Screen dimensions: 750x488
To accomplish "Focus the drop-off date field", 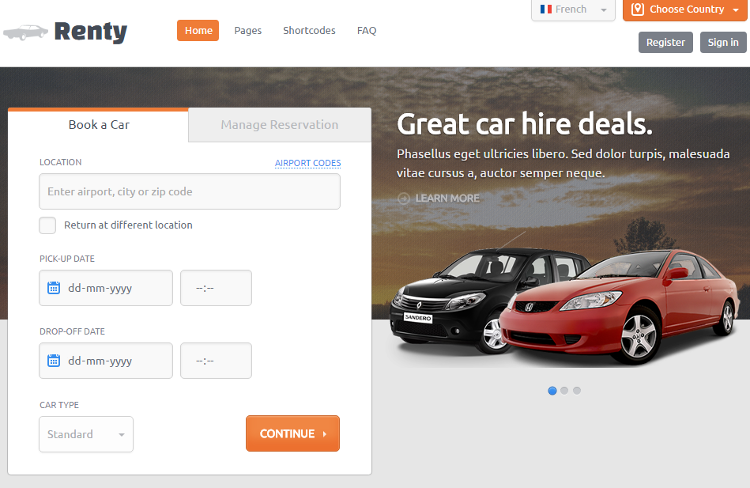I will (106, 360).
